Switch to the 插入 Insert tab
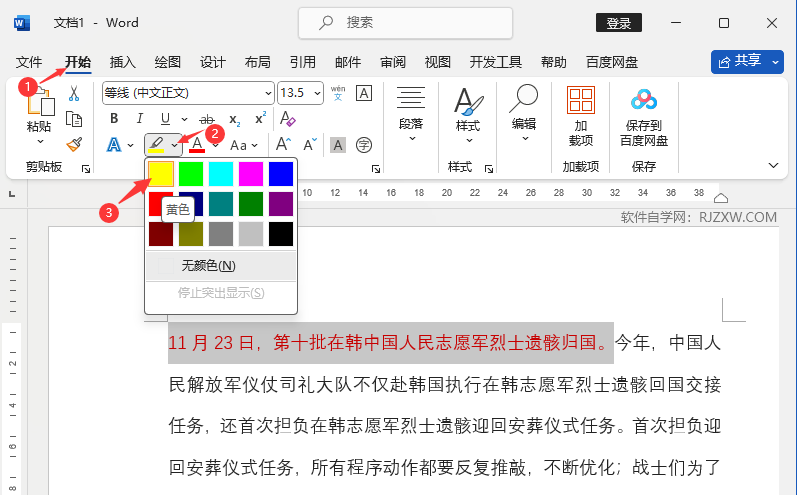The height and width of the screenshot is (495, 797). point(123,63)
